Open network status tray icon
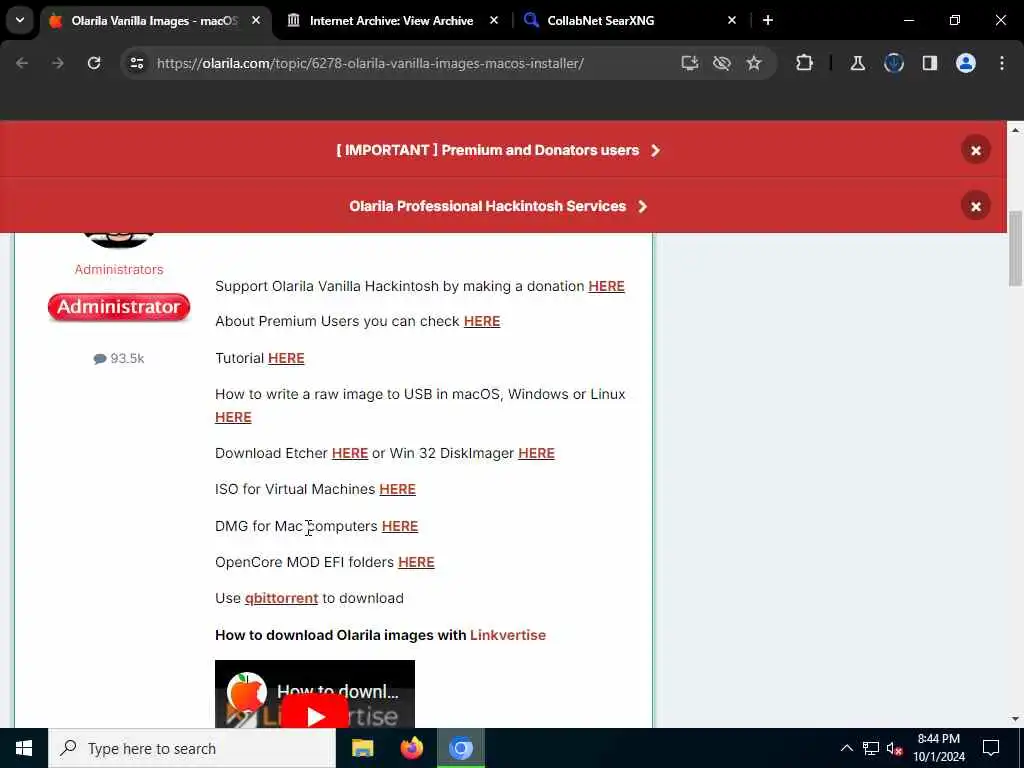This screenshot has height=768, width=1024. (x=871, y=748)
